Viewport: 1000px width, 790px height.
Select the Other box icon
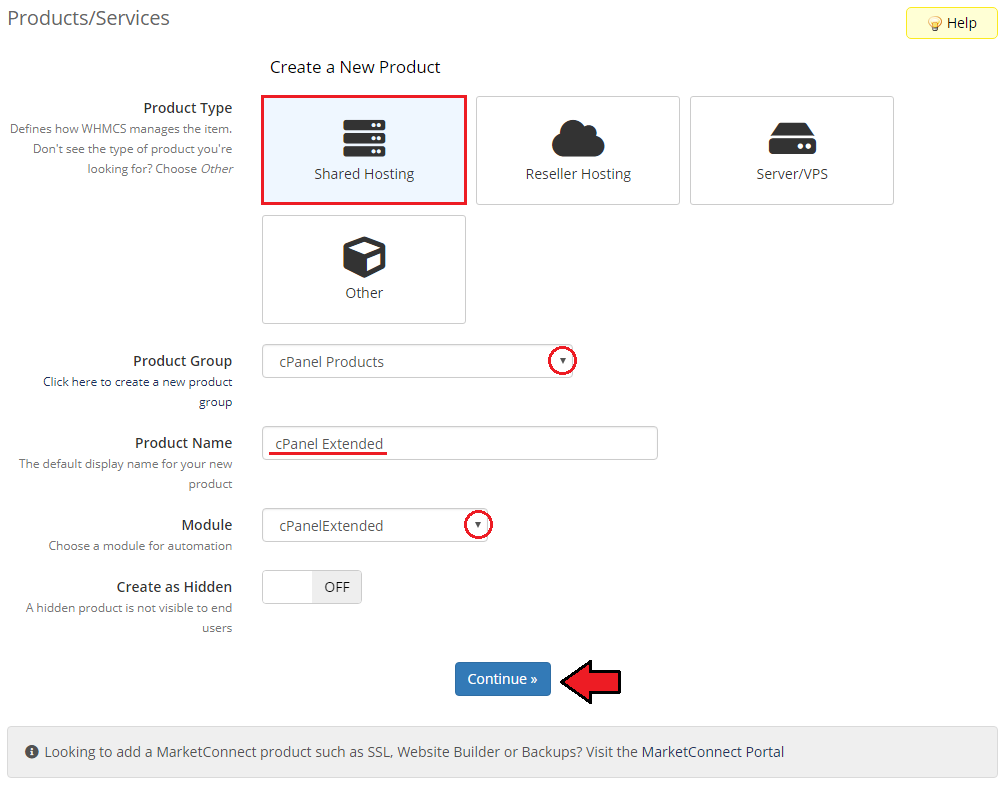point(364,257)
